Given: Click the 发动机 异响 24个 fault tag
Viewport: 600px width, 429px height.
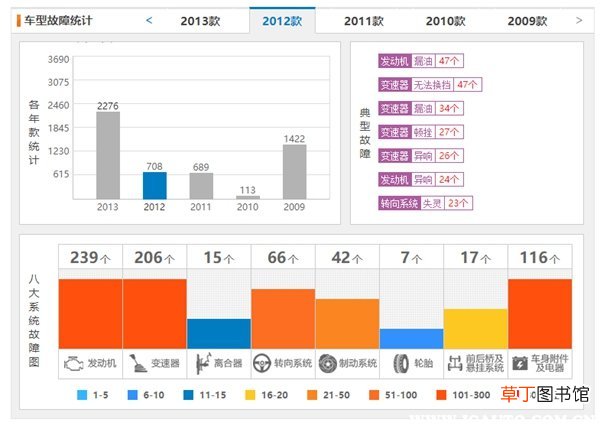Looking at the screenshot, I should [421, 179].
